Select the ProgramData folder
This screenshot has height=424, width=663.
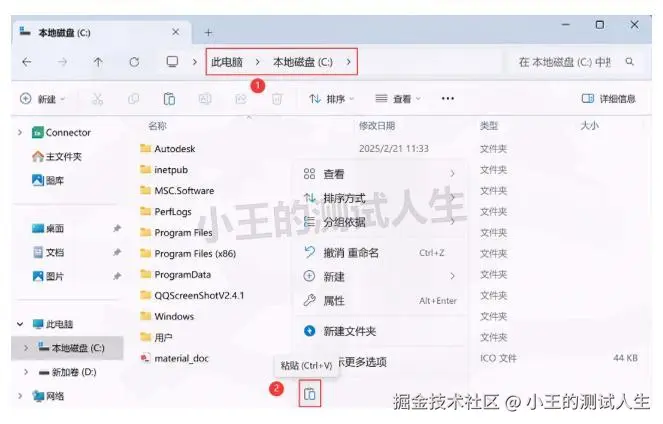175,275
